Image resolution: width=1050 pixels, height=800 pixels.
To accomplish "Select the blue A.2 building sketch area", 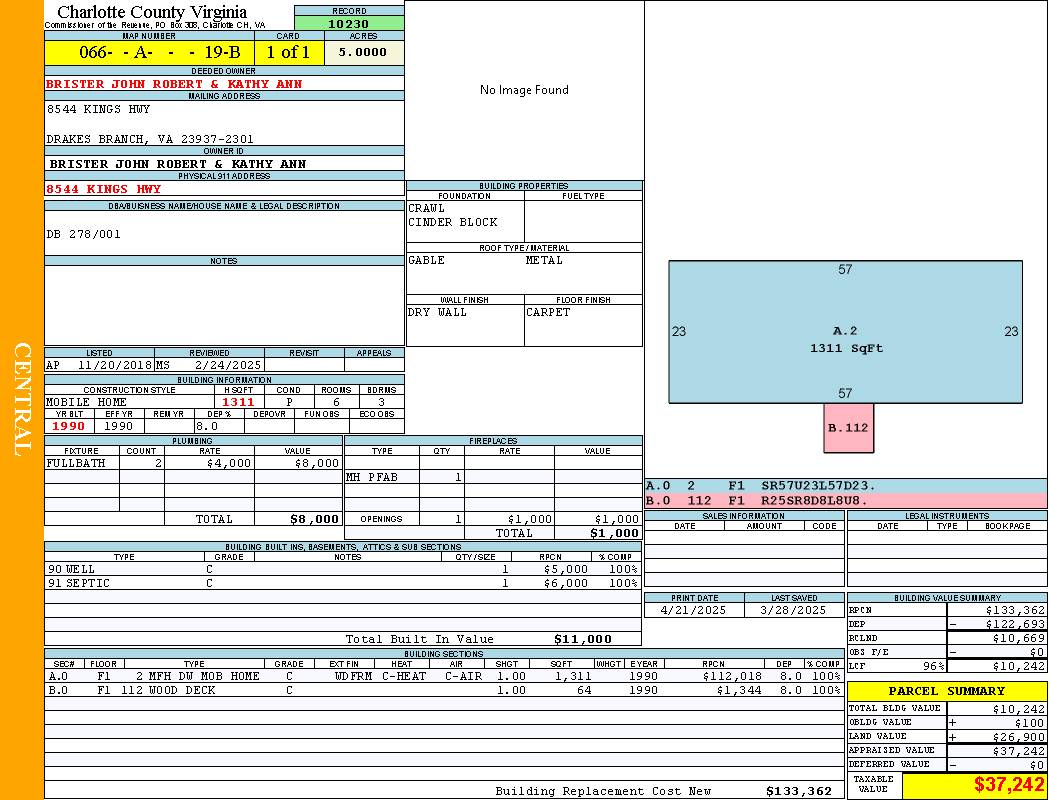I will pyautogui.click(x=845, y=332).
